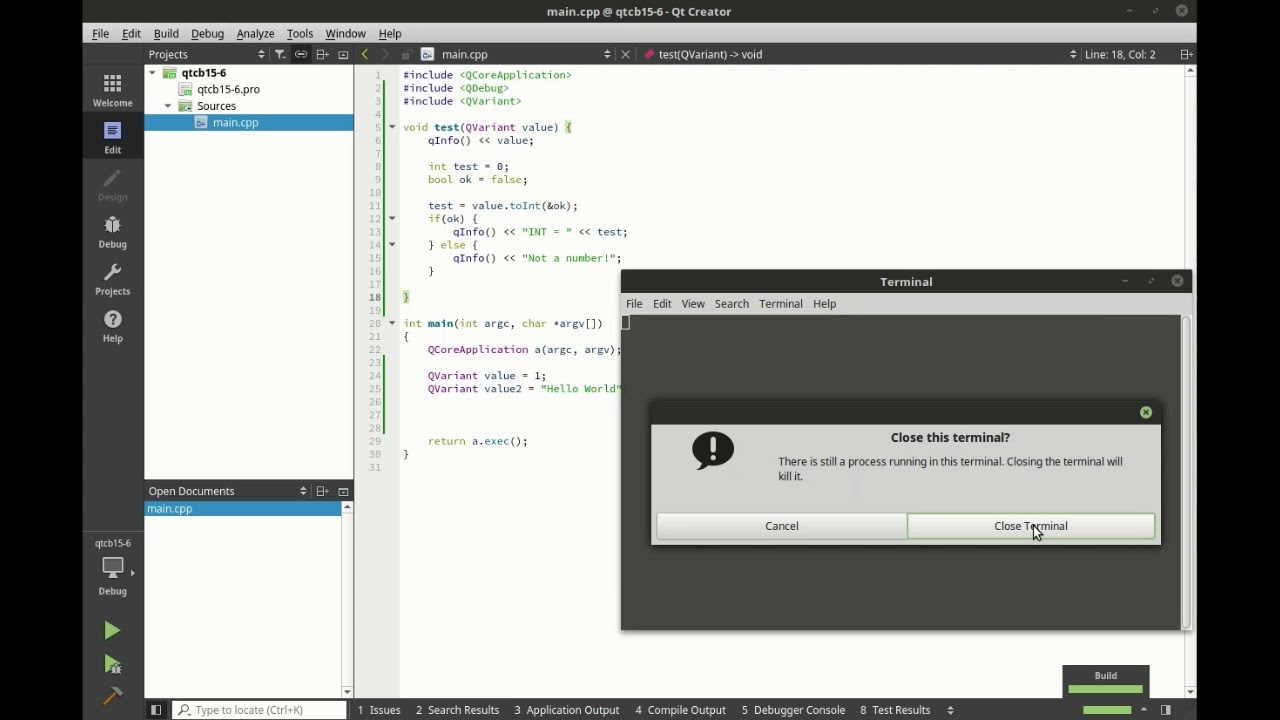Open the Application Output pane

click(567, 710)
